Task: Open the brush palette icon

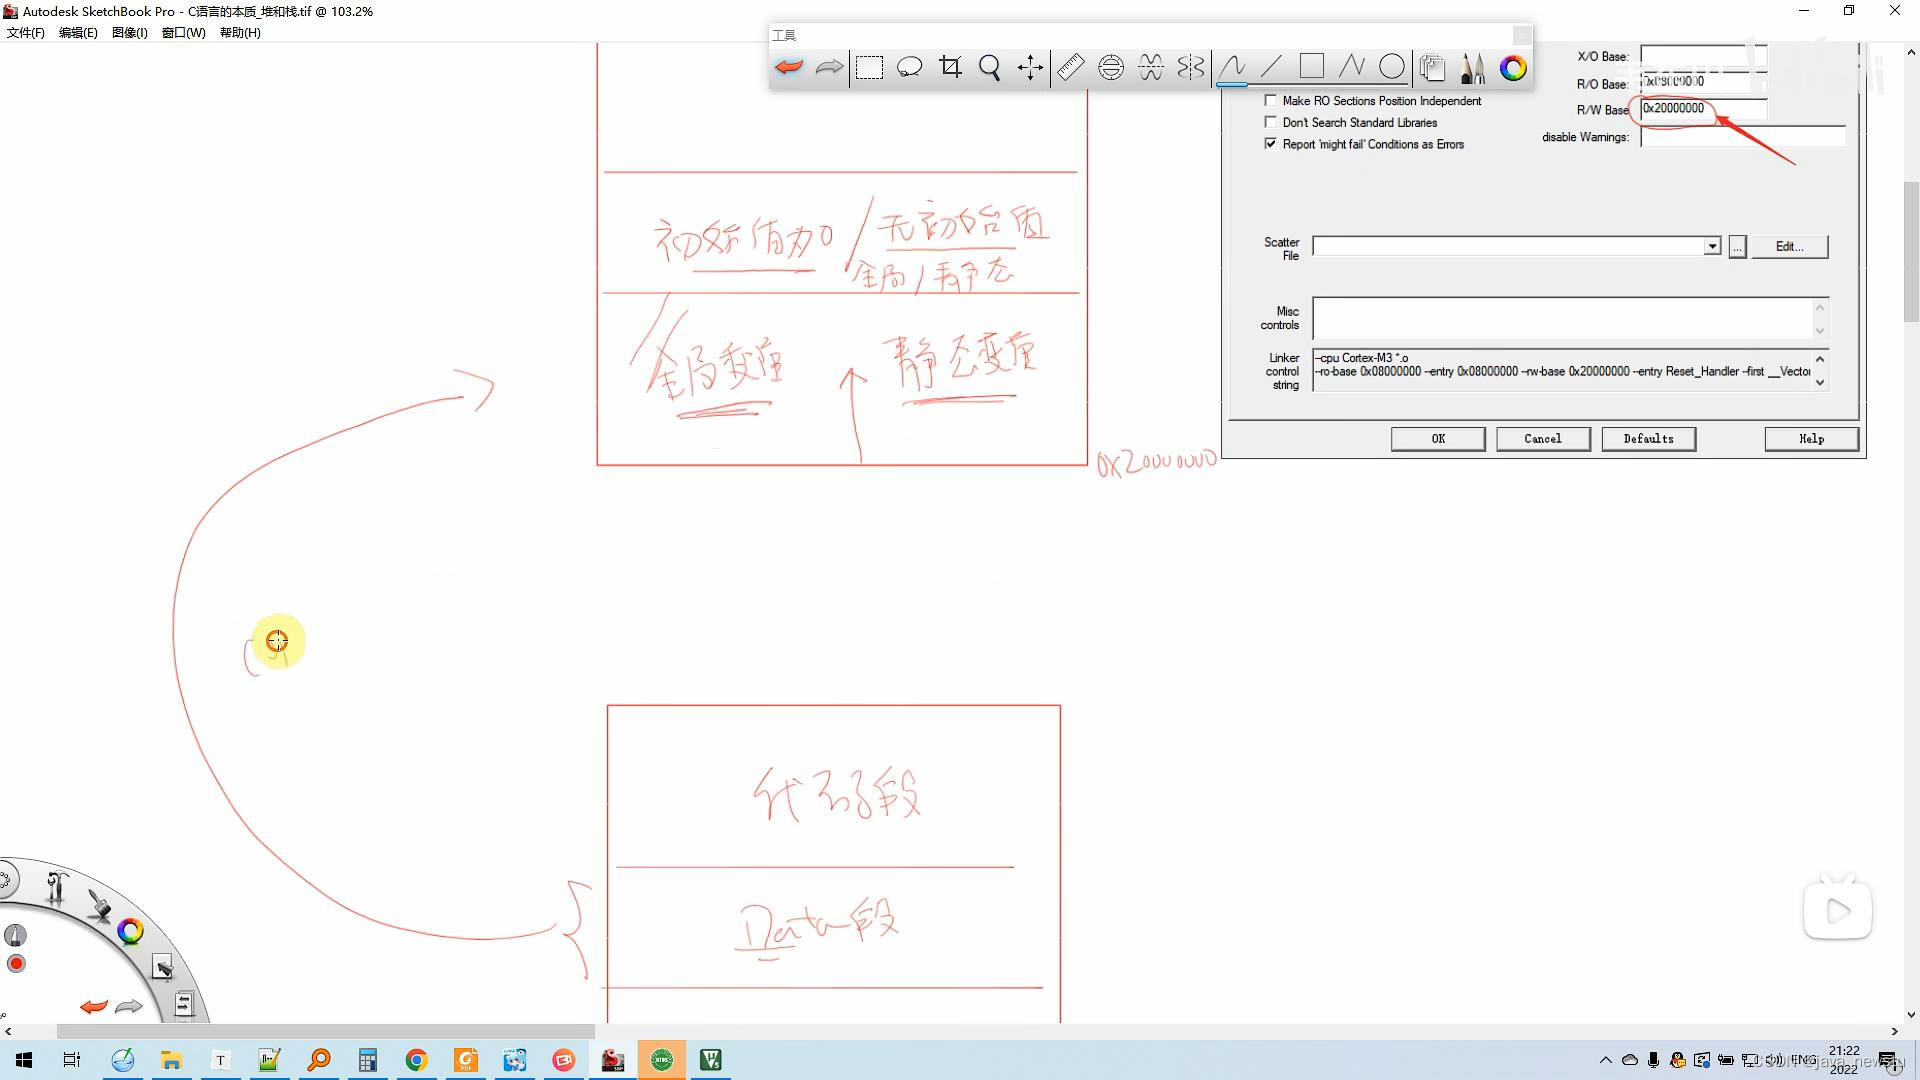Action: tap(1472, 67)
